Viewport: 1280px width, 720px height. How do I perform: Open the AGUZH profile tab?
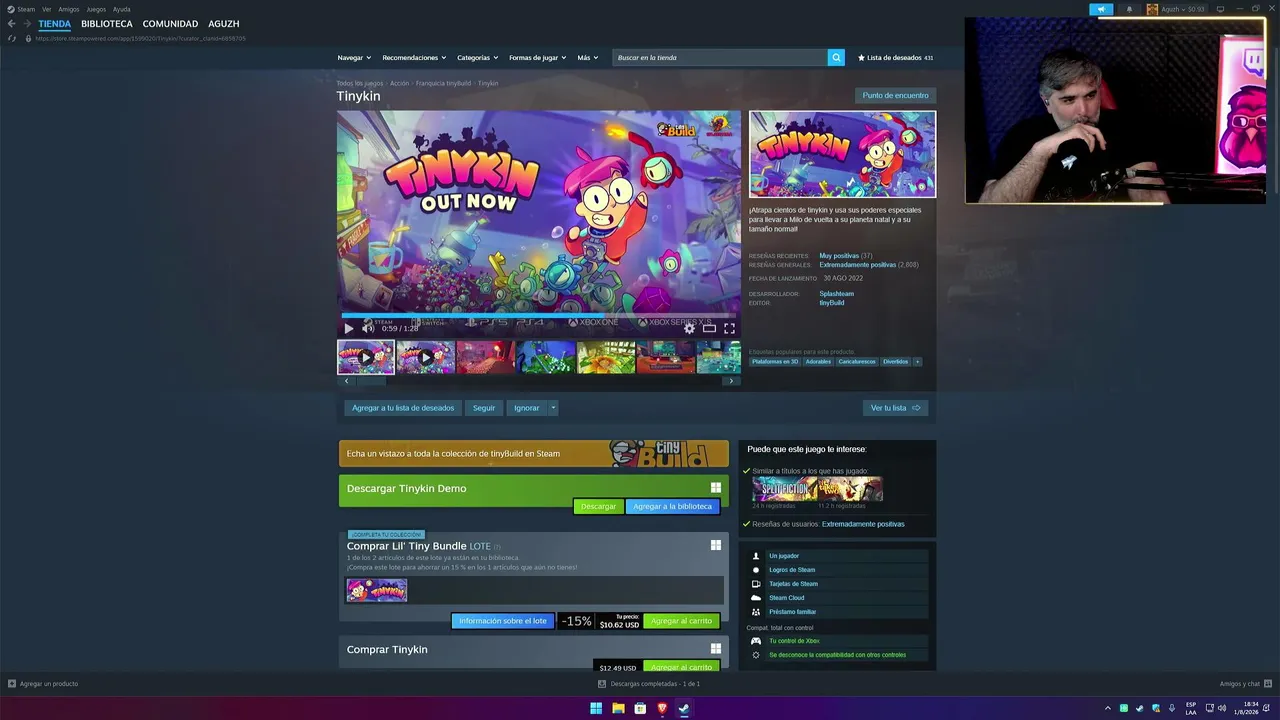[224, 24]
